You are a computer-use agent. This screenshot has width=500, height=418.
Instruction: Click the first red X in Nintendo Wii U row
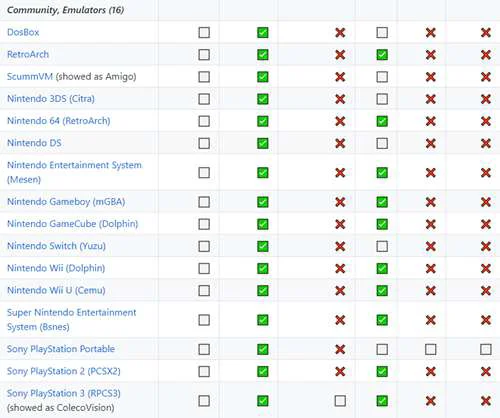[x=340, y=290]
